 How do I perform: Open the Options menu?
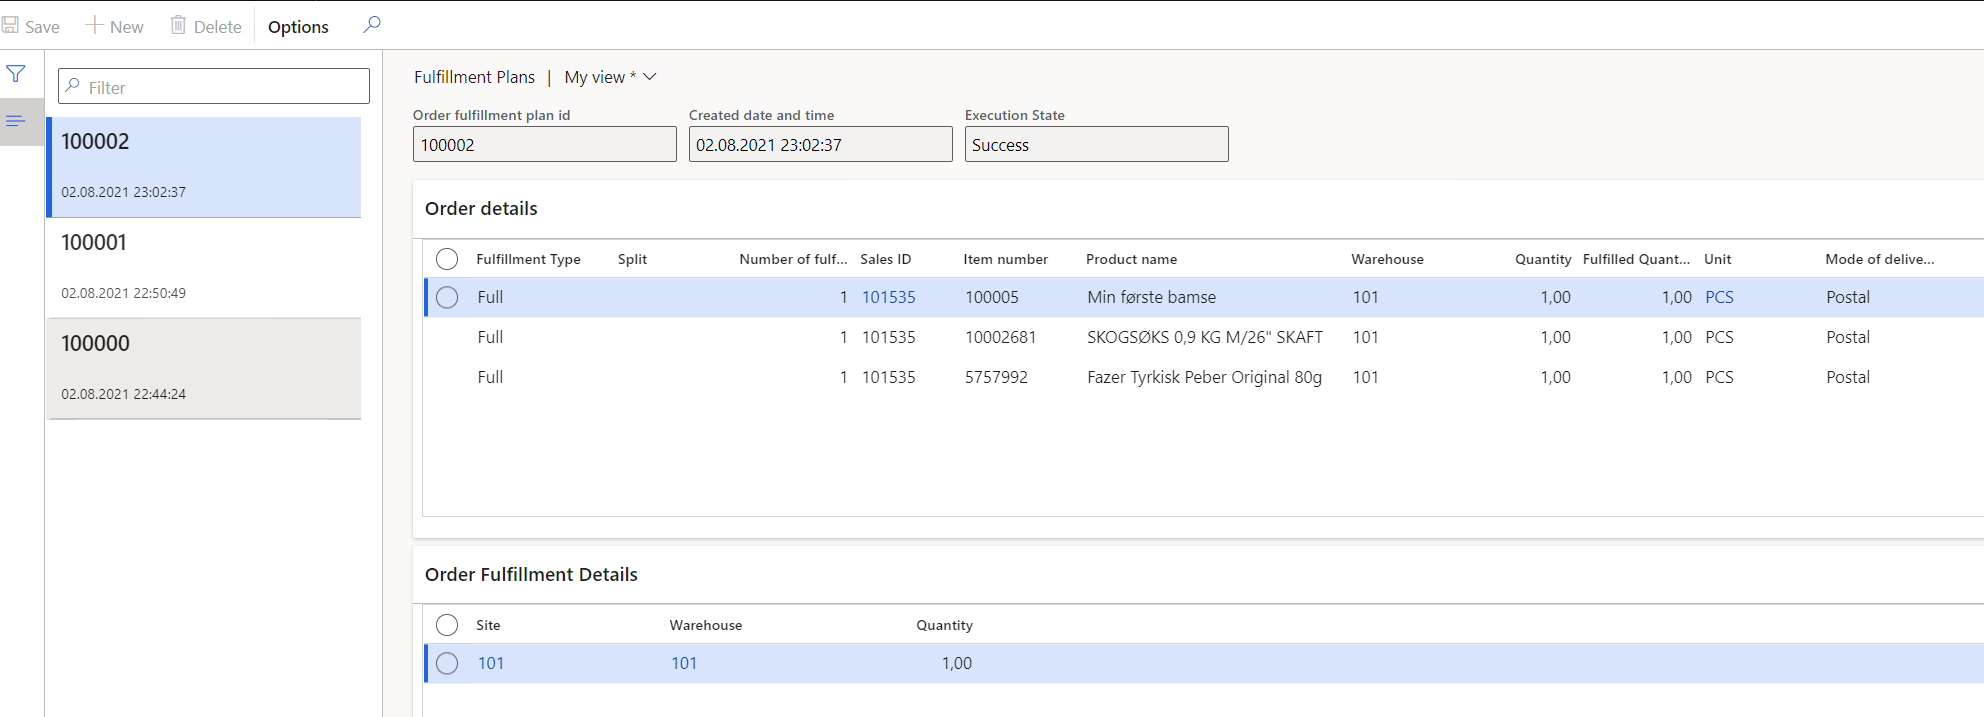pos(298,27)
